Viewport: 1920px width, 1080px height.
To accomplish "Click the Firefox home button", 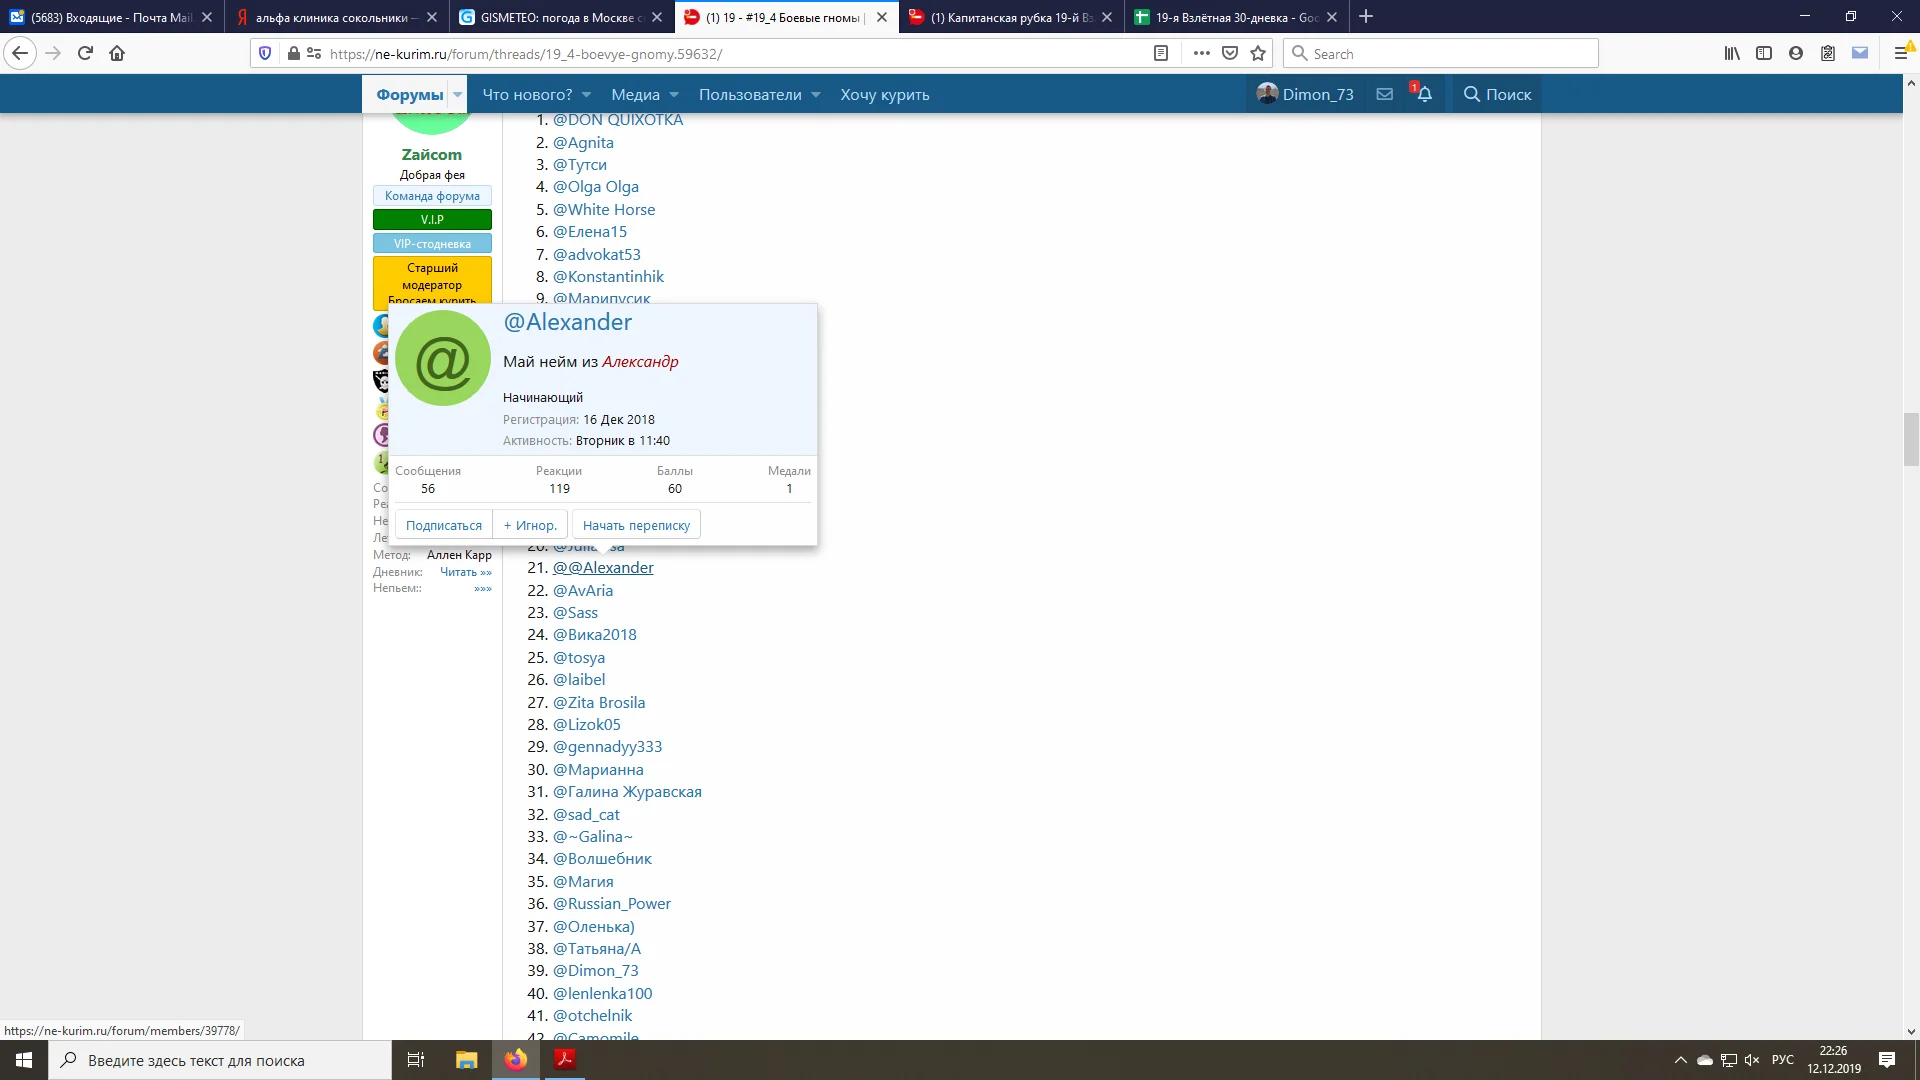I will click(x=117, y=53).
